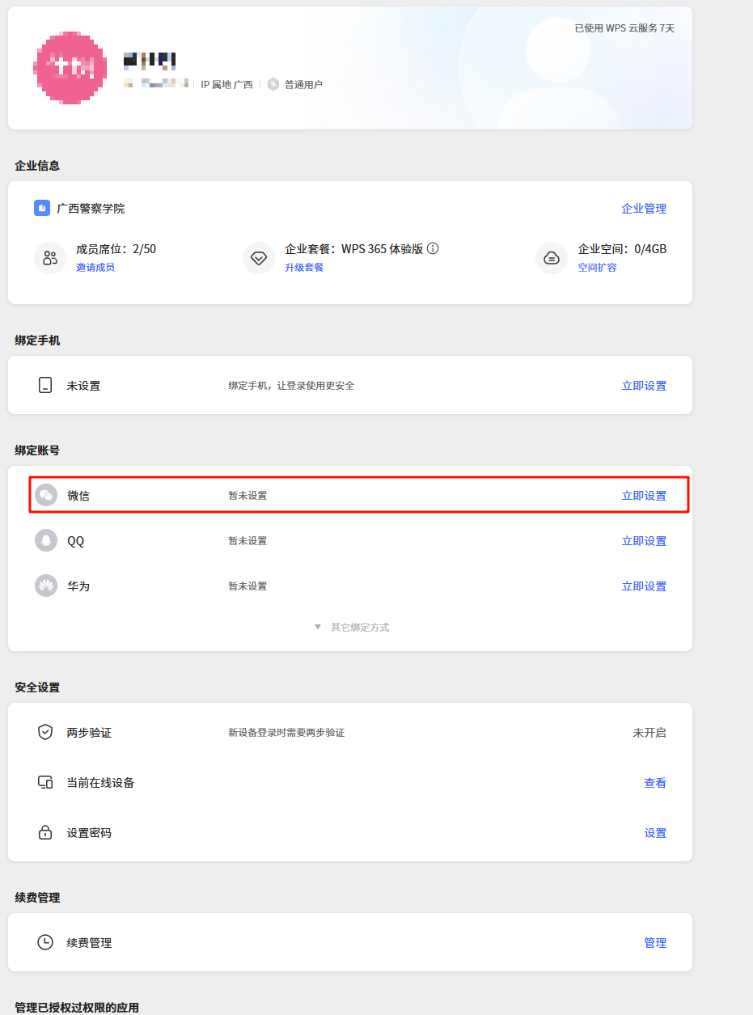Image resolution: width=753 pixels, height=1015 pixels.
Task: Expand 其它绑定方式 options
Action: click(x=351, y=627)
